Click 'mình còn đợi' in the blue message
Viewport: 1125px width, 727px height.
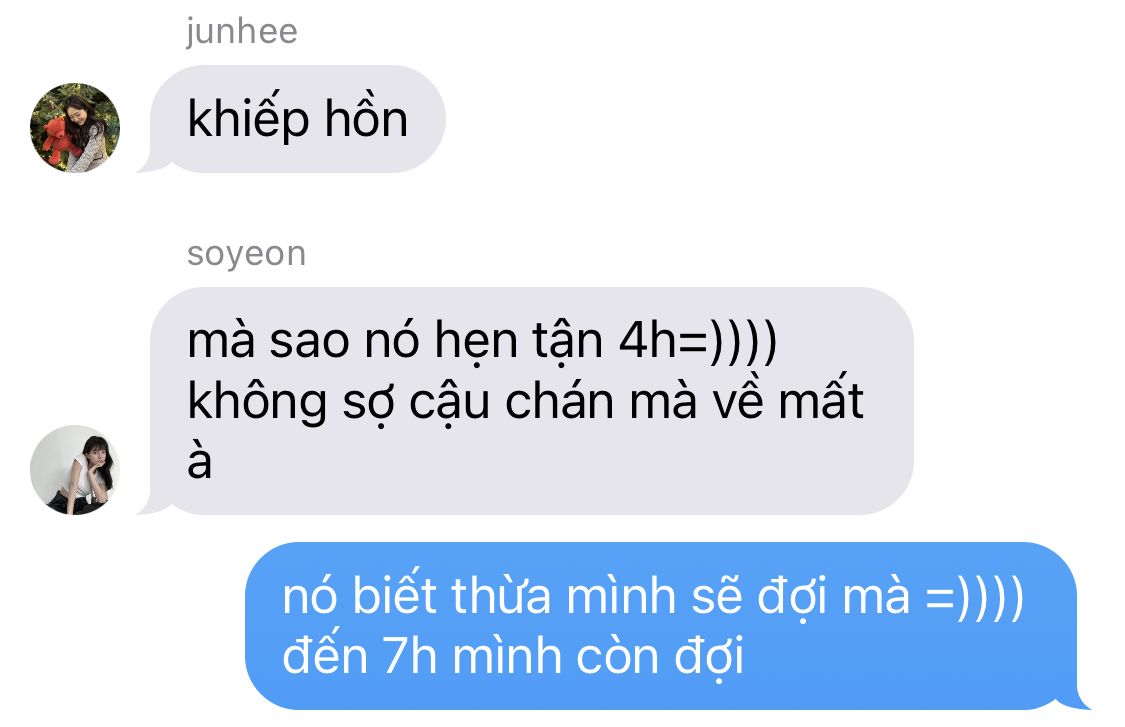tap(598, 657)
